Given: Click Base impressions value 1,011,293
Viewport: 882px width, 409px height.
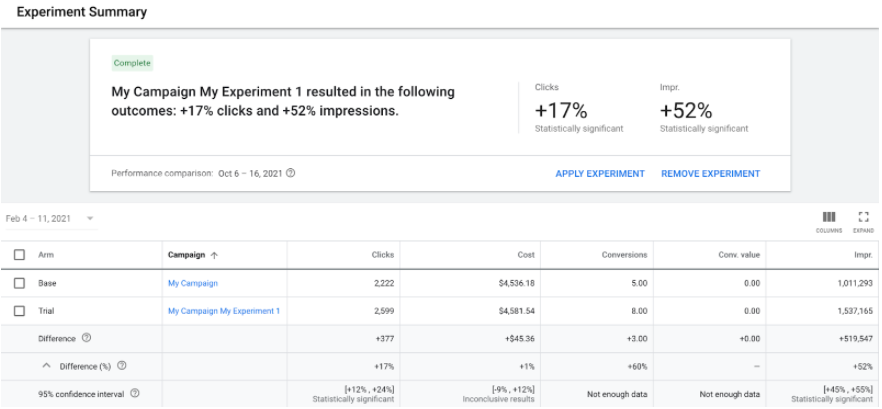Looking at the screenshot, I should click(x=855, y=283).
